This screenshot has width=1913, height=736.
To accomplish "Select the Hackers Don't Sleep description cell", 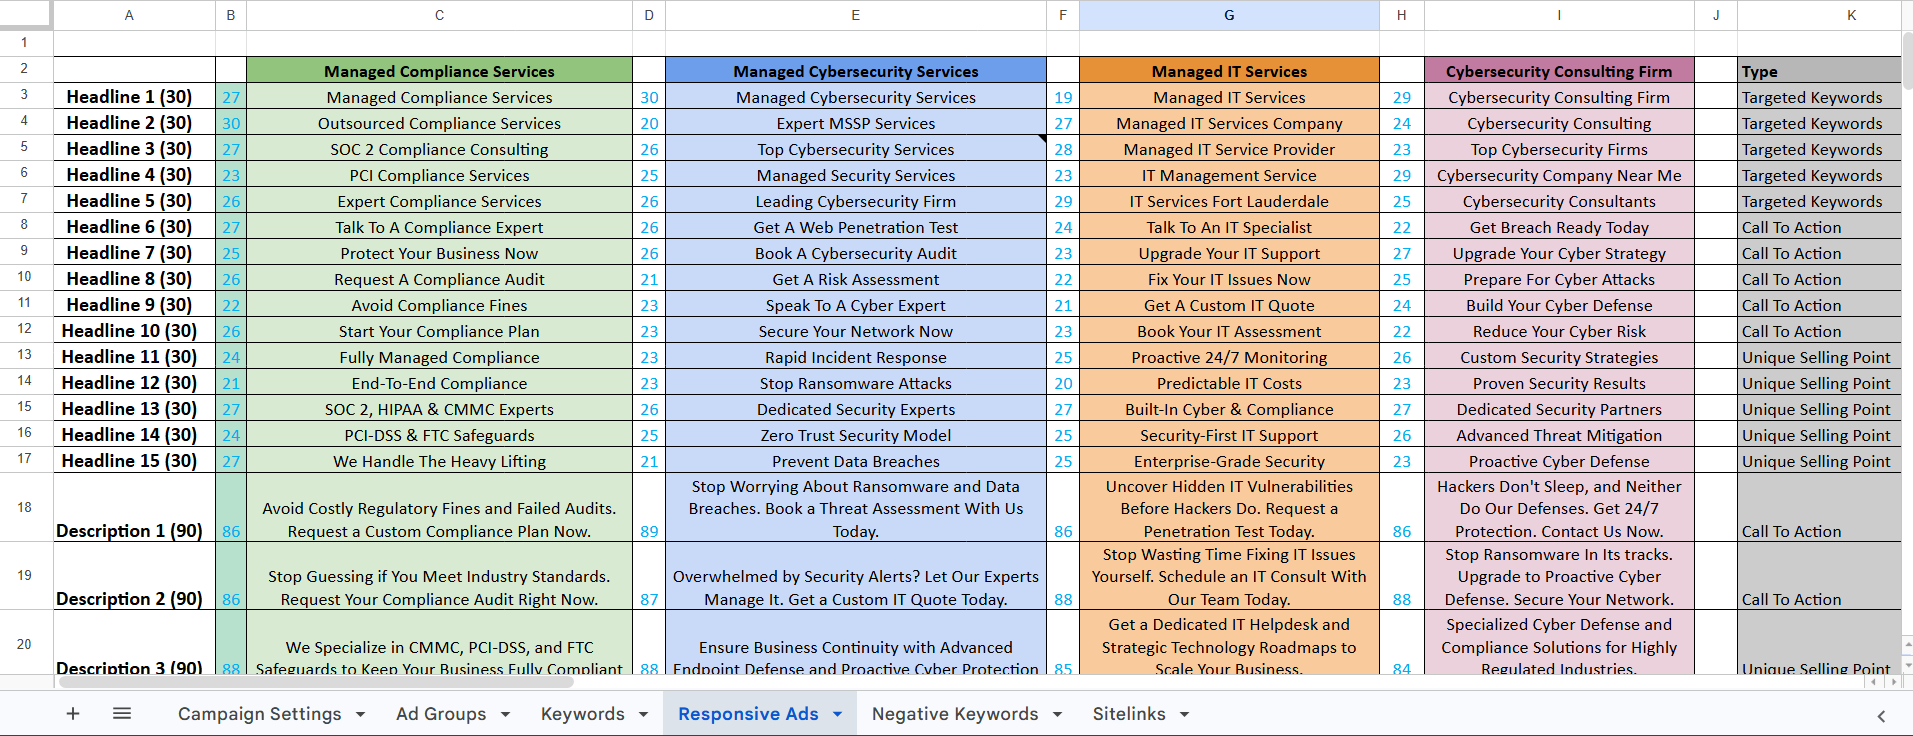I will [1559, 507].
